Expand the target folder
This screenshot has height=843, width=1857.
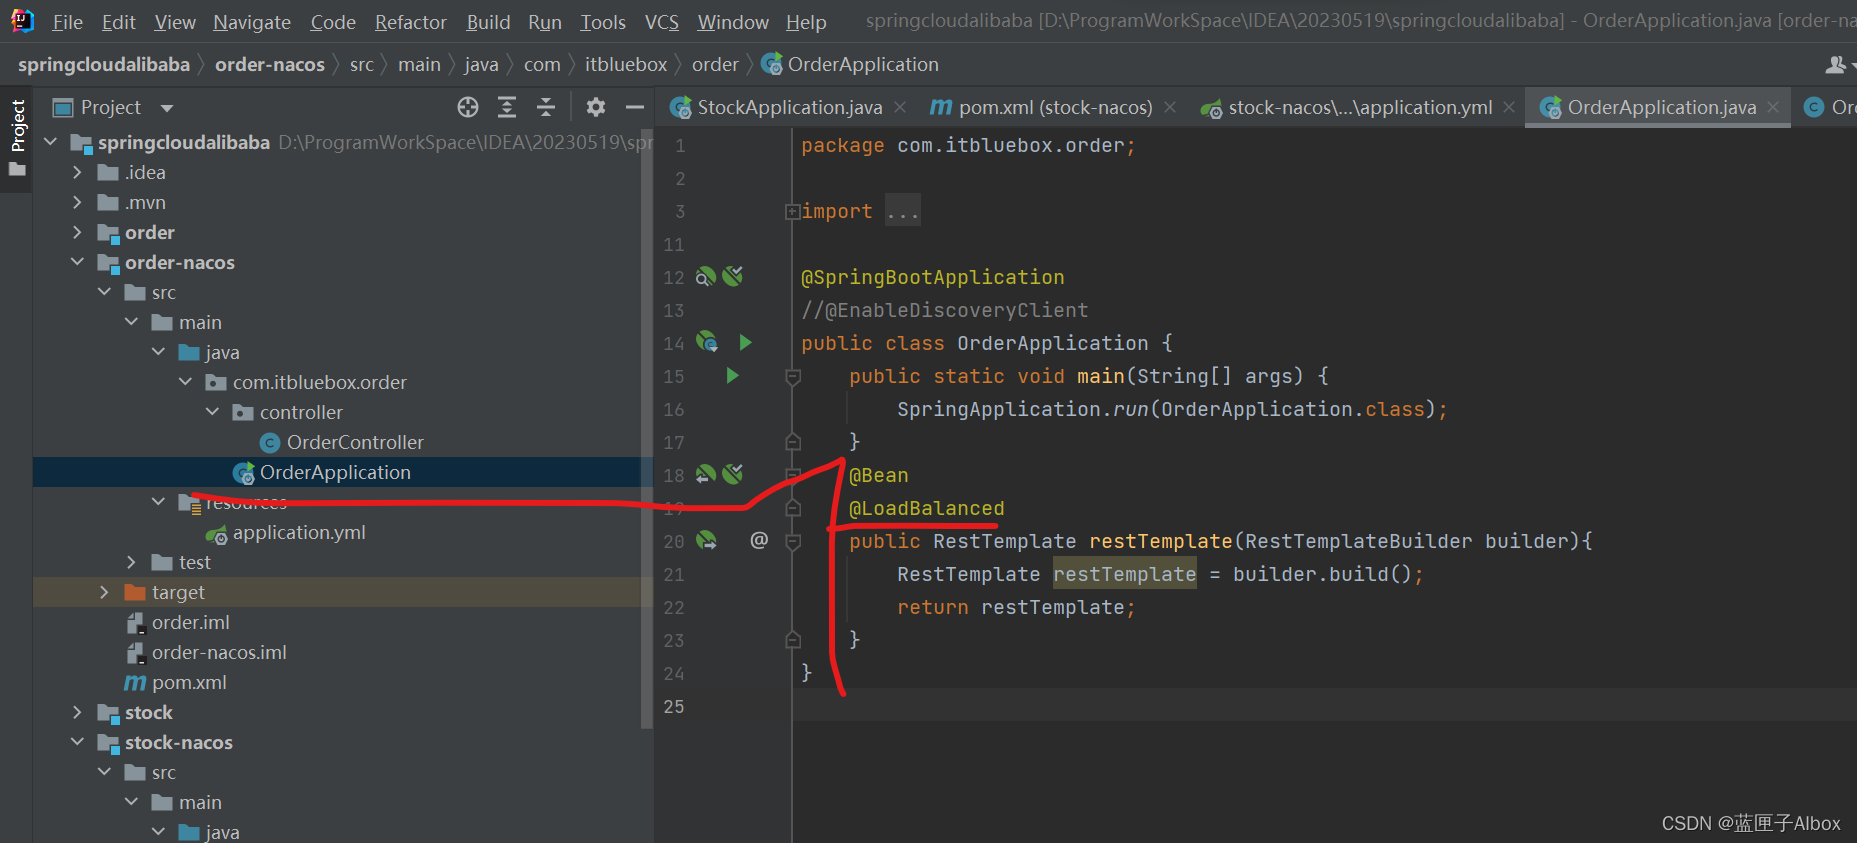105,592
